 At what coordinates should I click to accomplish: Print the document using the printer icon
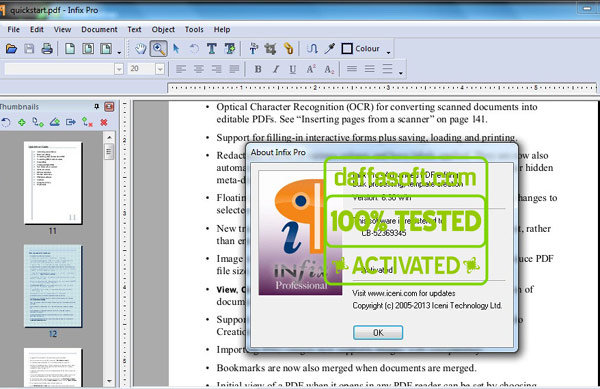click(47, 49)
